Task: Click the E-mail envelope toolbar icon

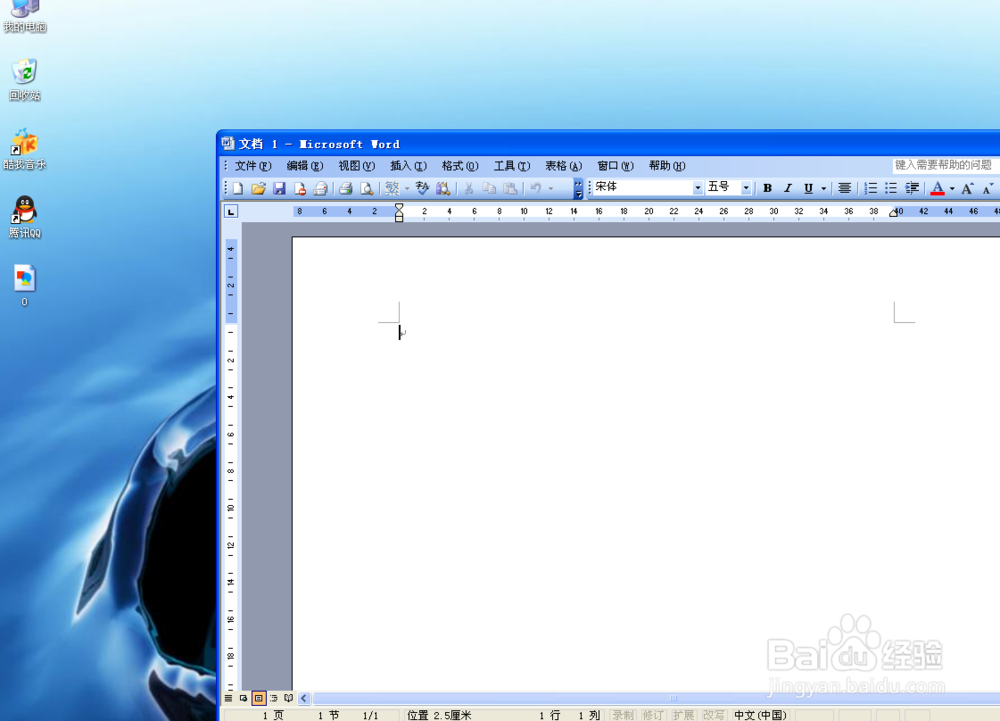Action: (320, 189)
